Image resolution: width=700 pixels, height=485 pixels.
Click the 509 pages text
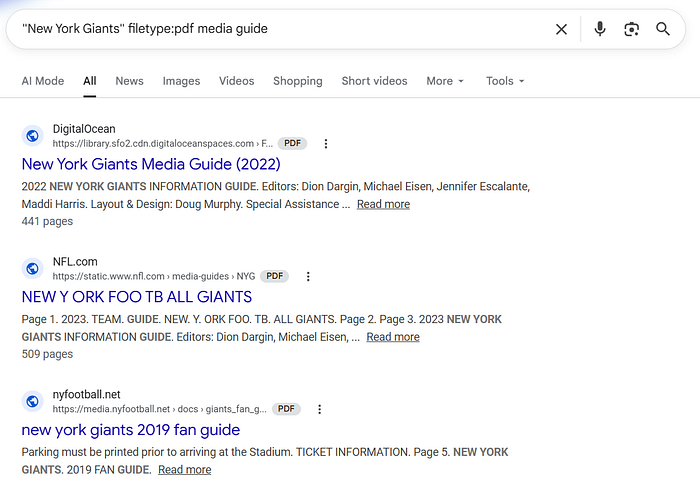pyautogui.click(x=47, y=354)
